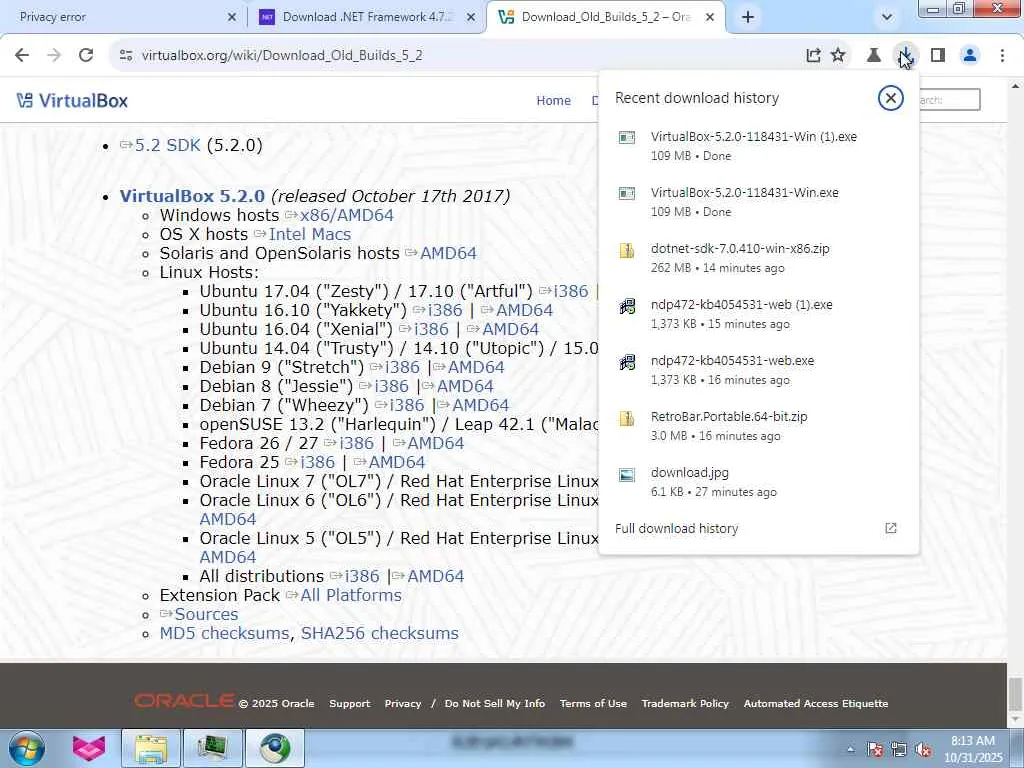The height and width of the screenshot is (768, 1024).
Task: Open VirtualBox 5.2.0 release heading link
Action: 192,196
